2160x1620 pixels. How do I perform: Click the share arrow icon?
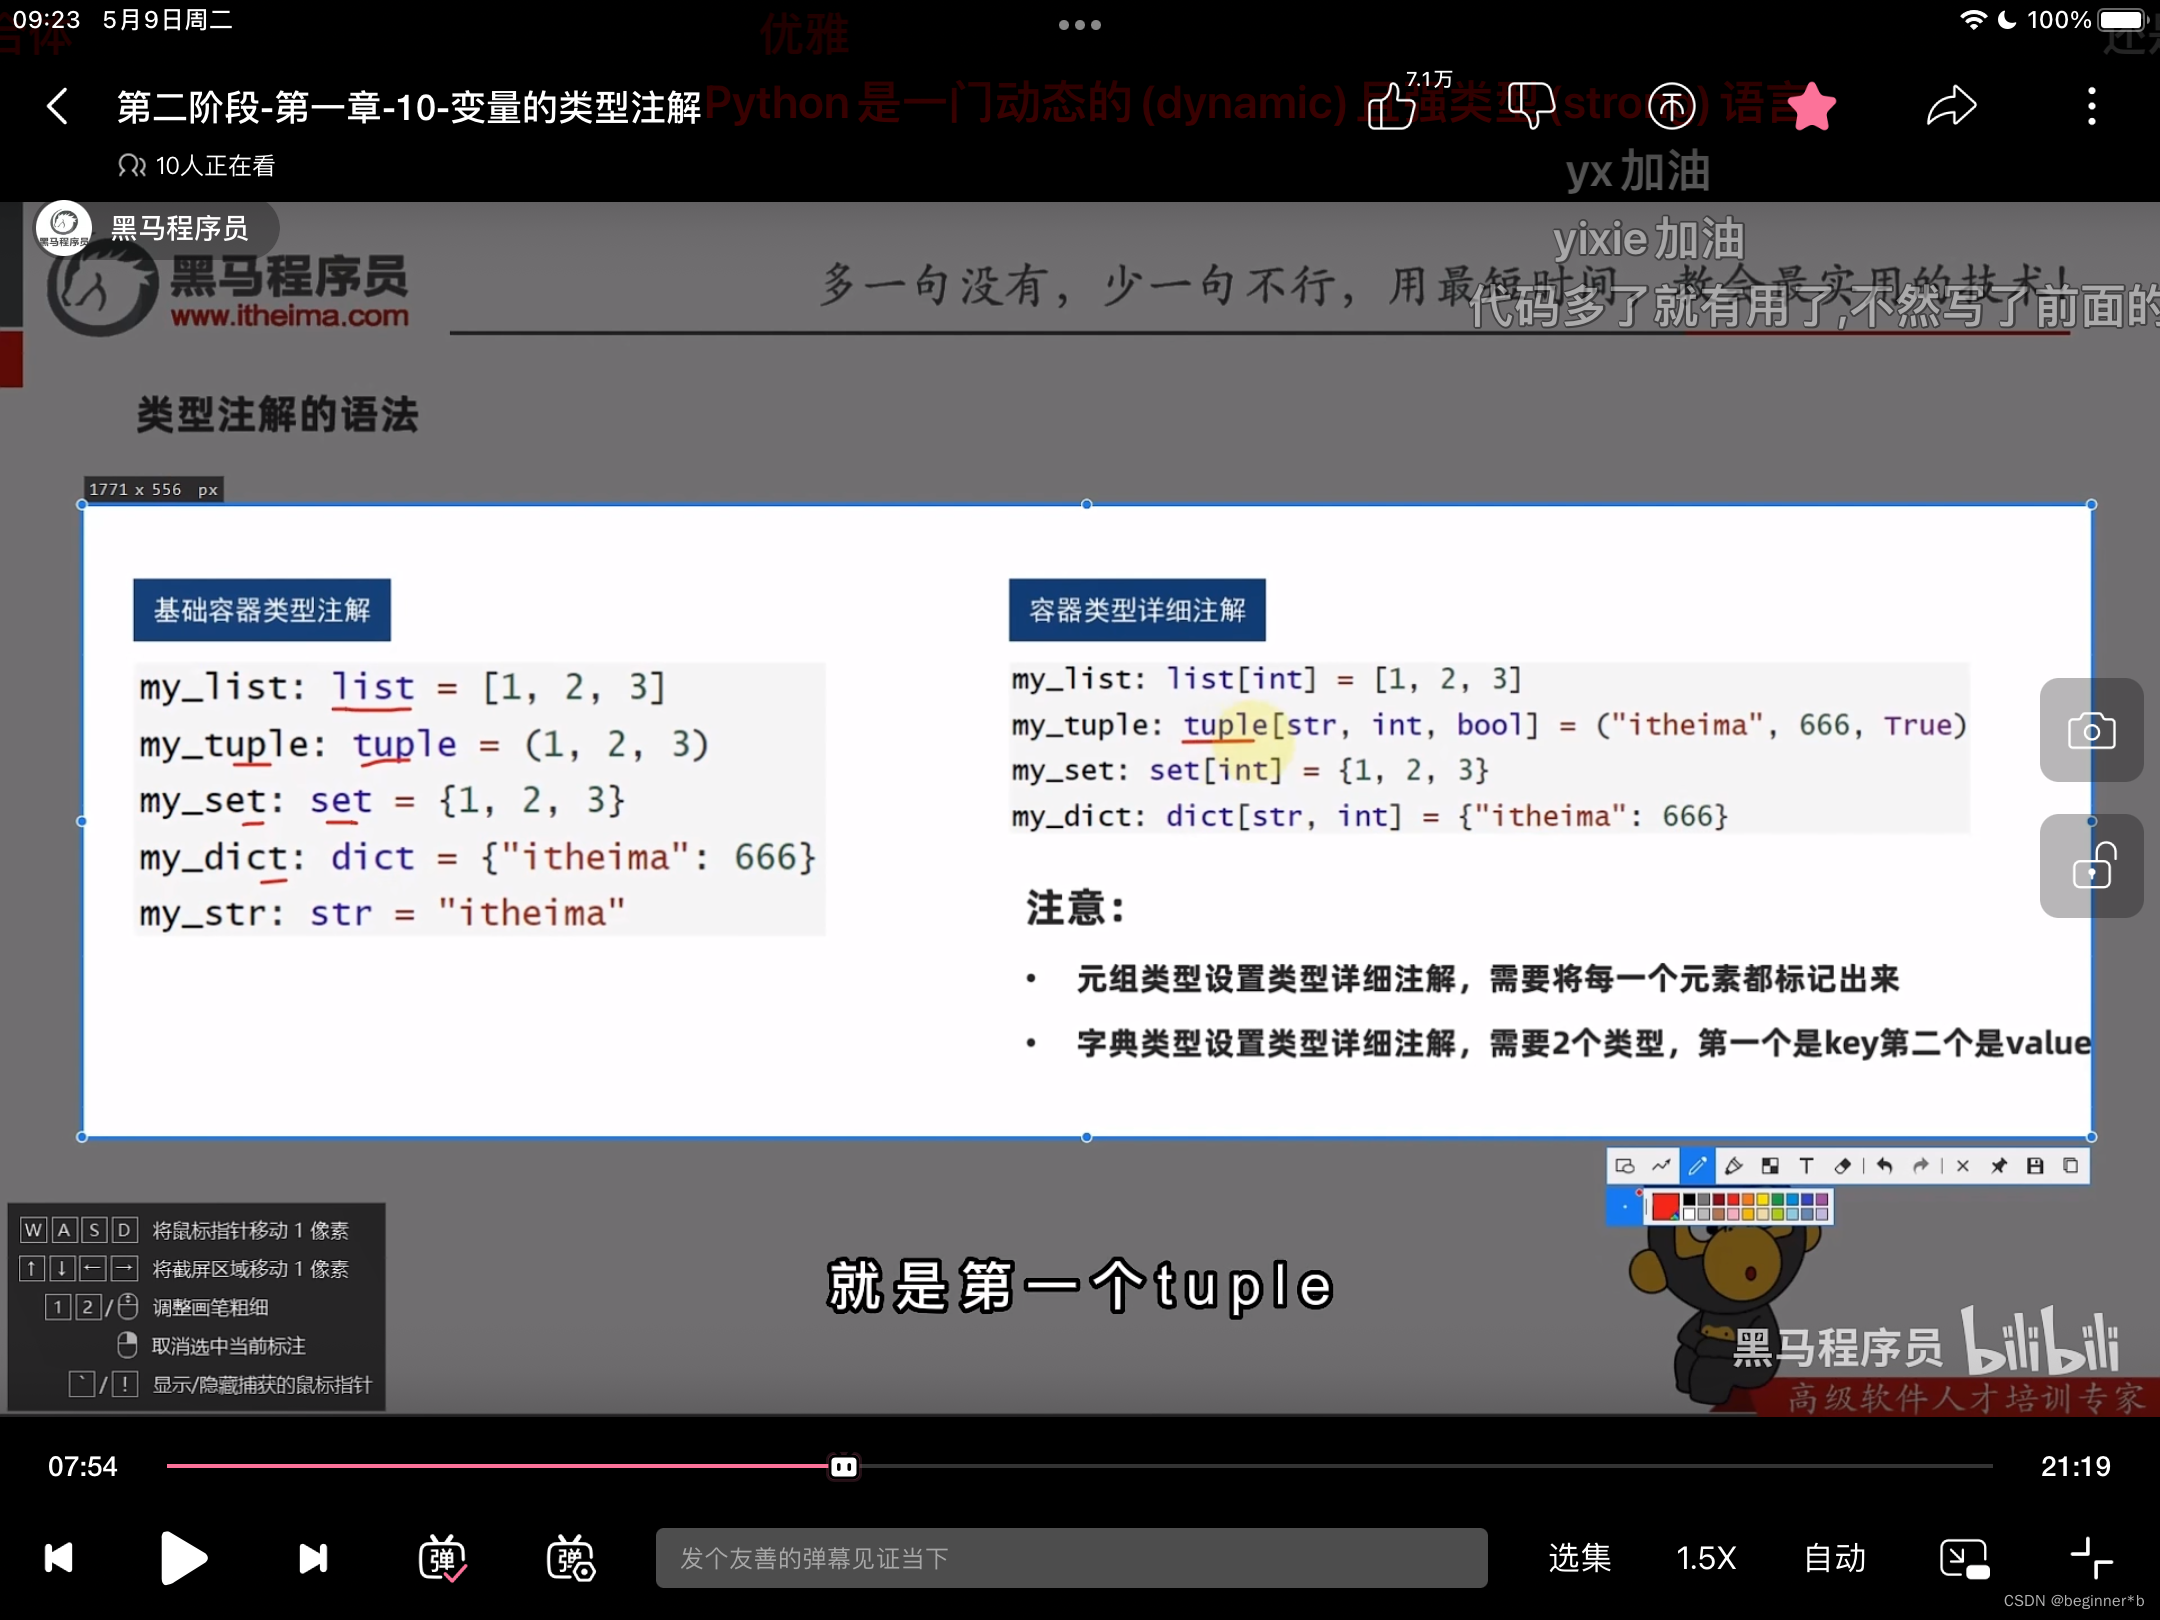point(1951,106)
